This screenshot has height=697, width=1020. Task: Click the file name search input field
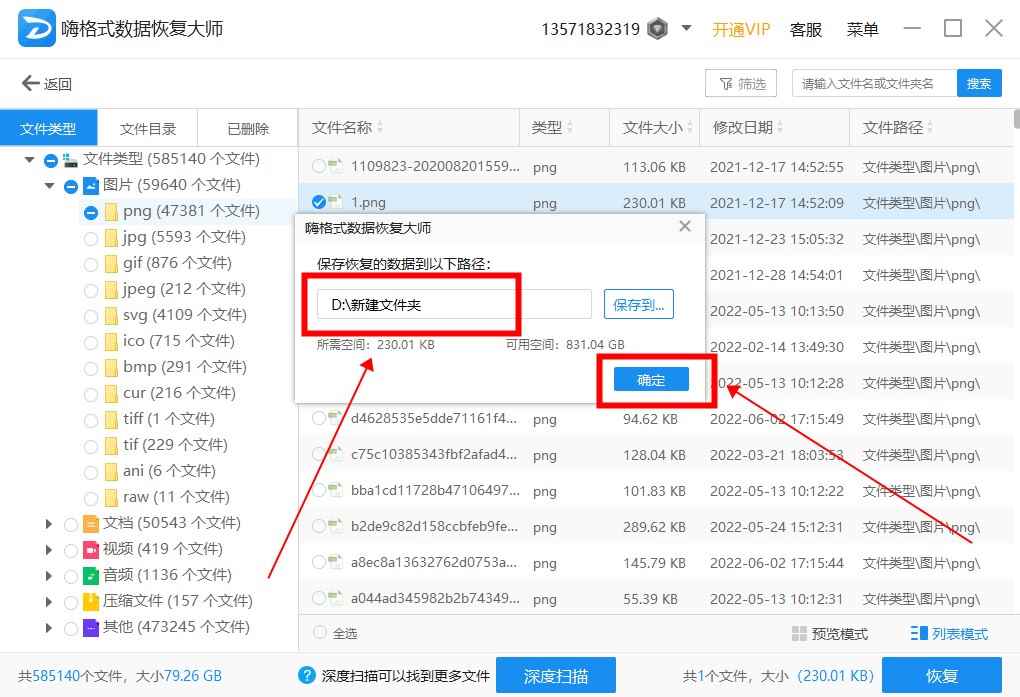873,84
